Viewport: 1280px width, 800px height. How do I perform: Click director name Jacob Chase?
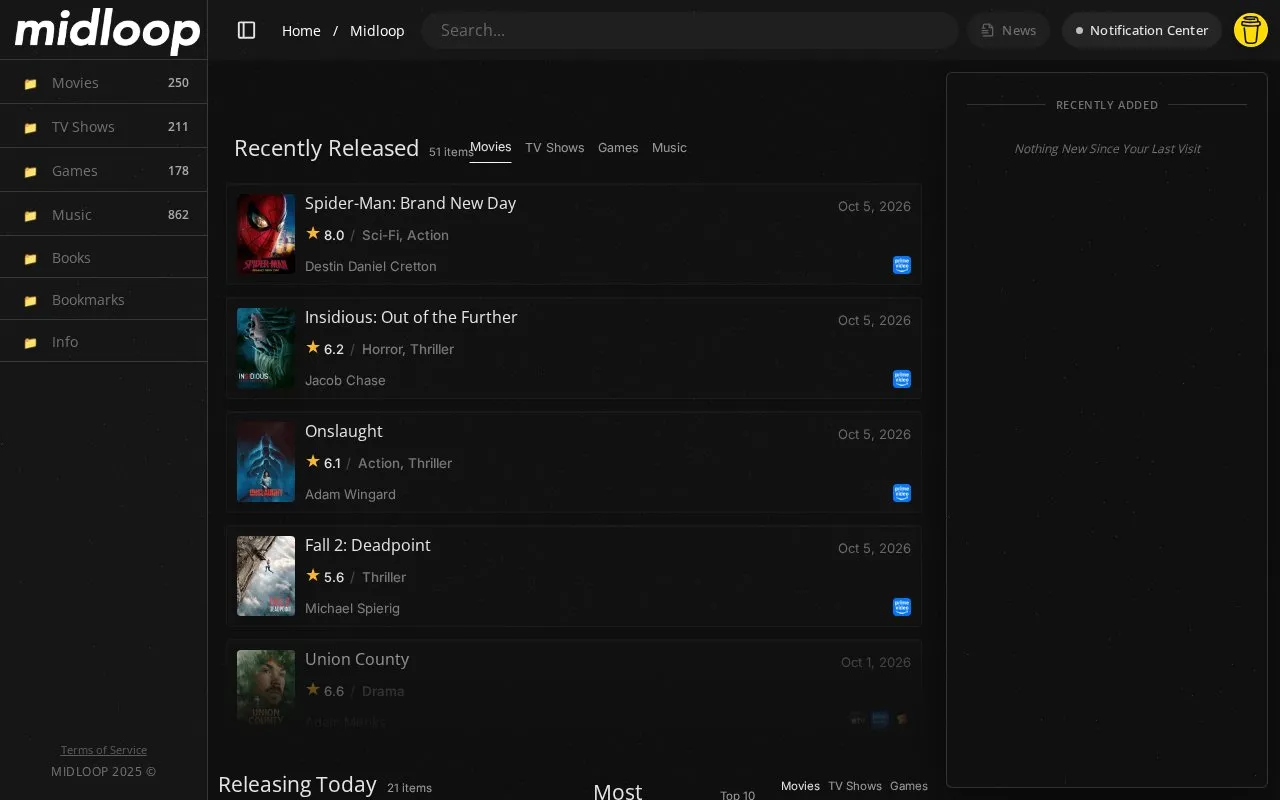(345, 380)
